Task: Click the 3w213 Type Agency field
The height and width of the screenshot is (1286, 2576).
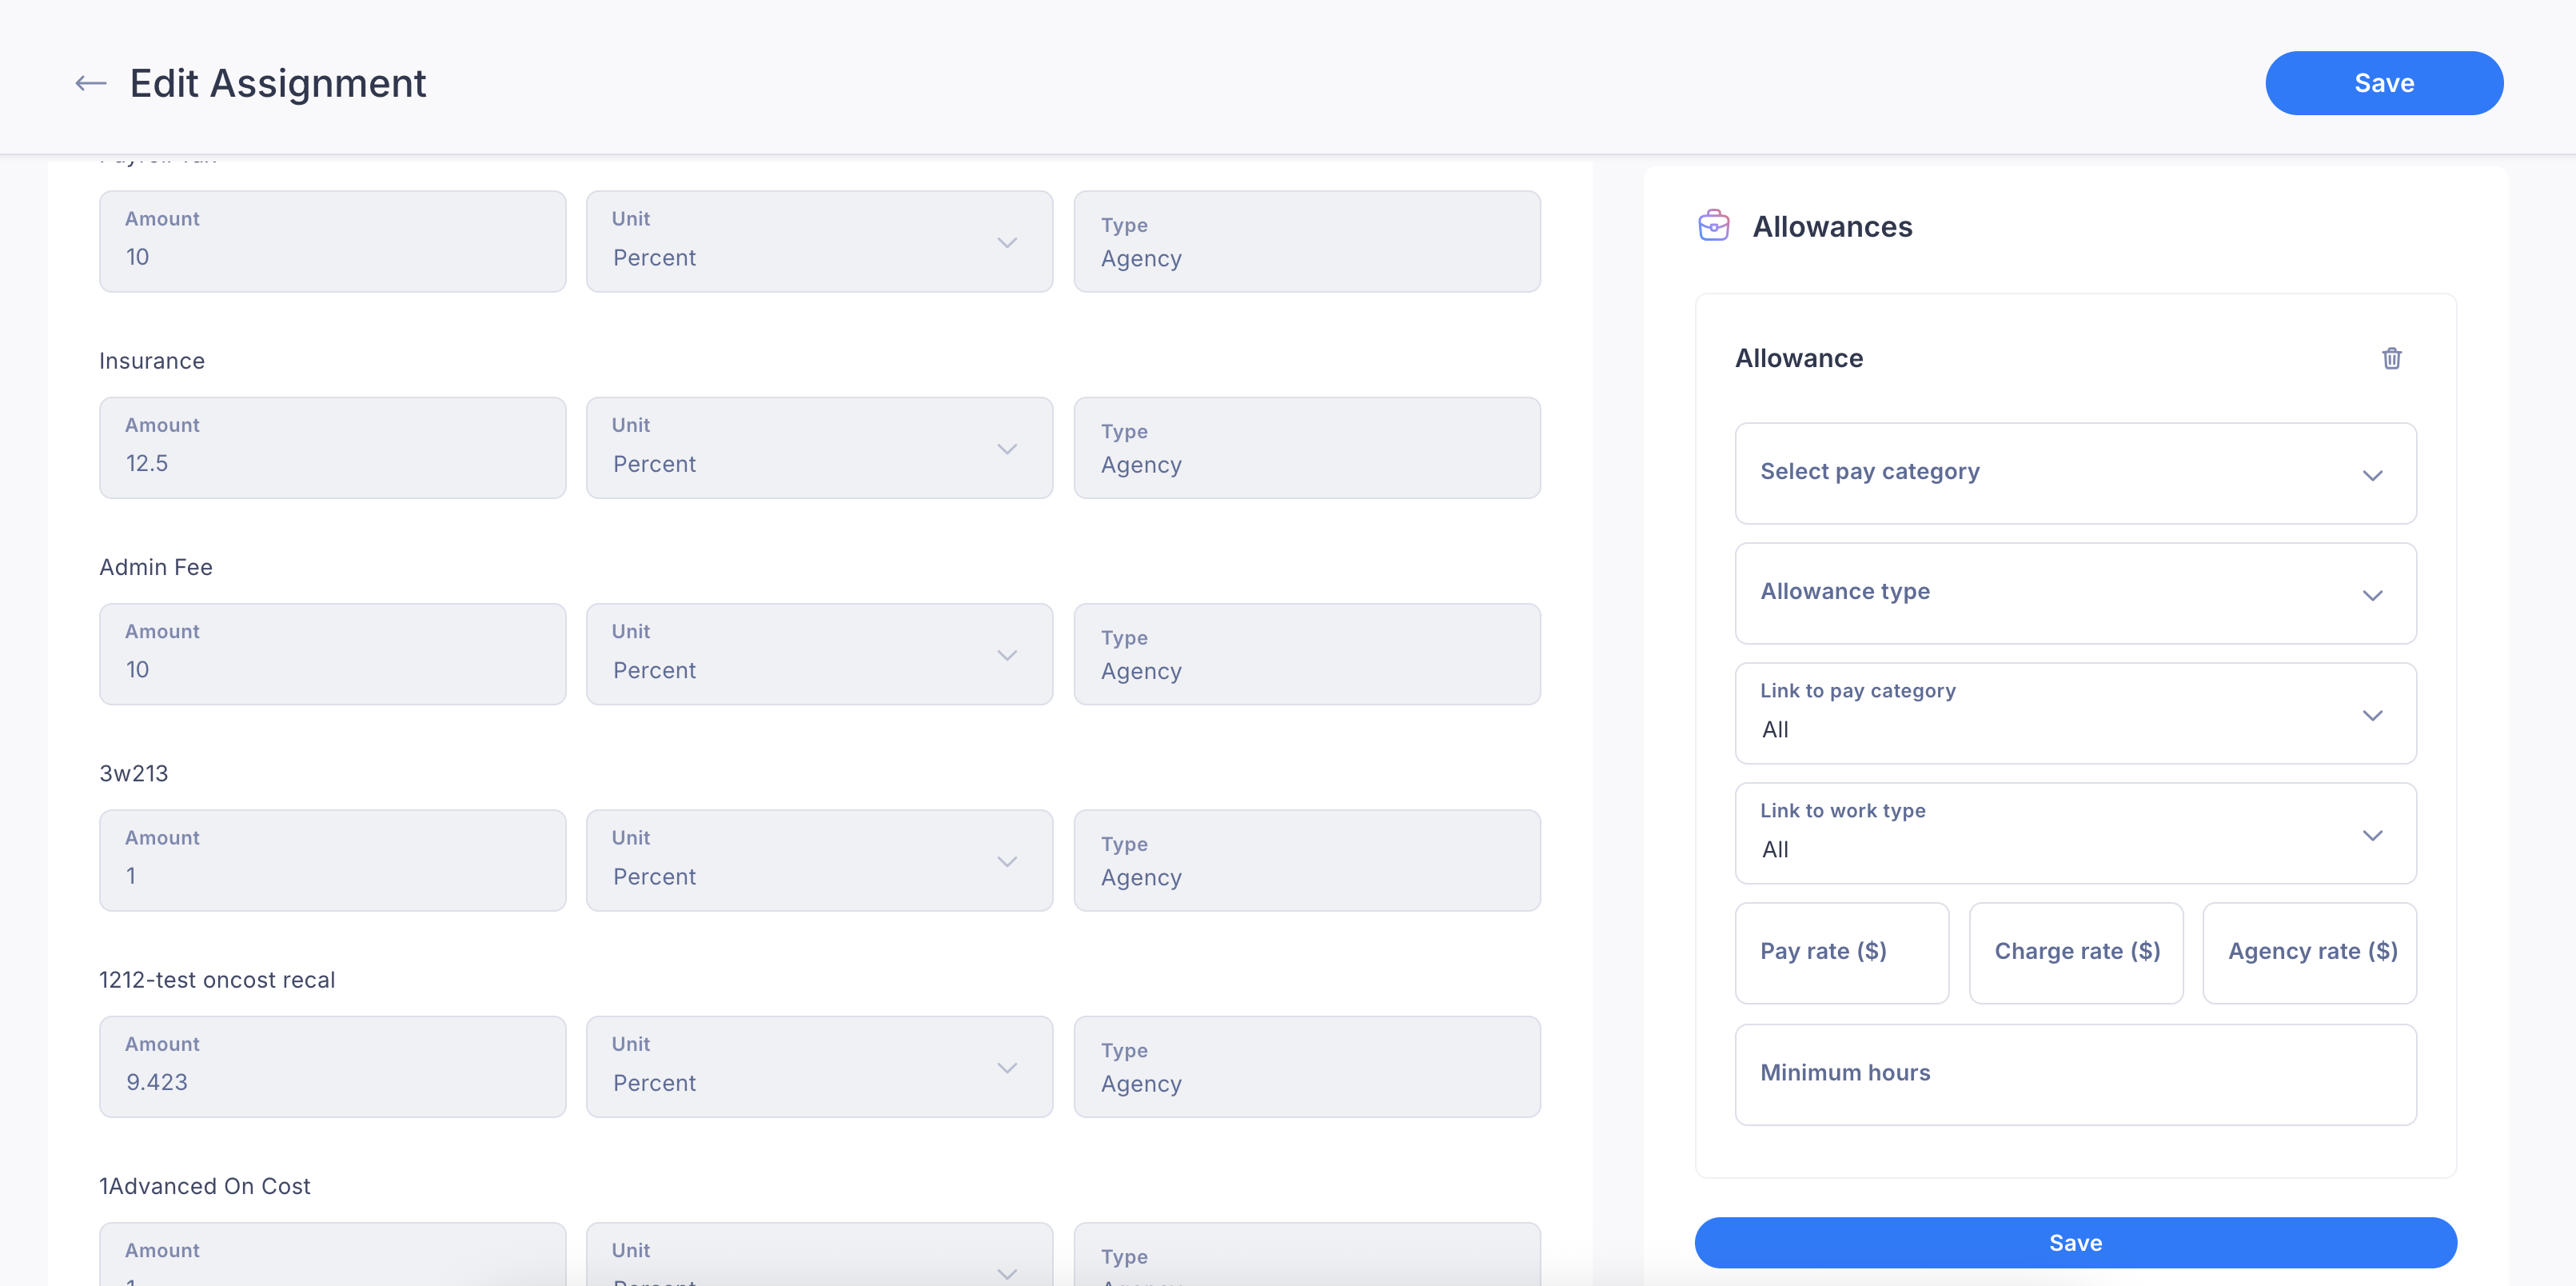Action: [1307, 860]
